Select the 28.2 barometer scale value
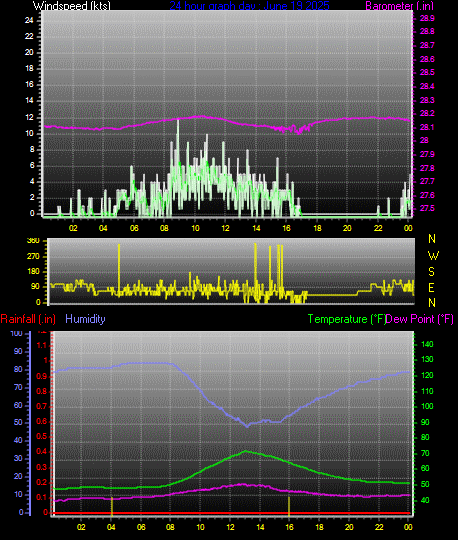458x540 pixels. click(x=427, y=113)
